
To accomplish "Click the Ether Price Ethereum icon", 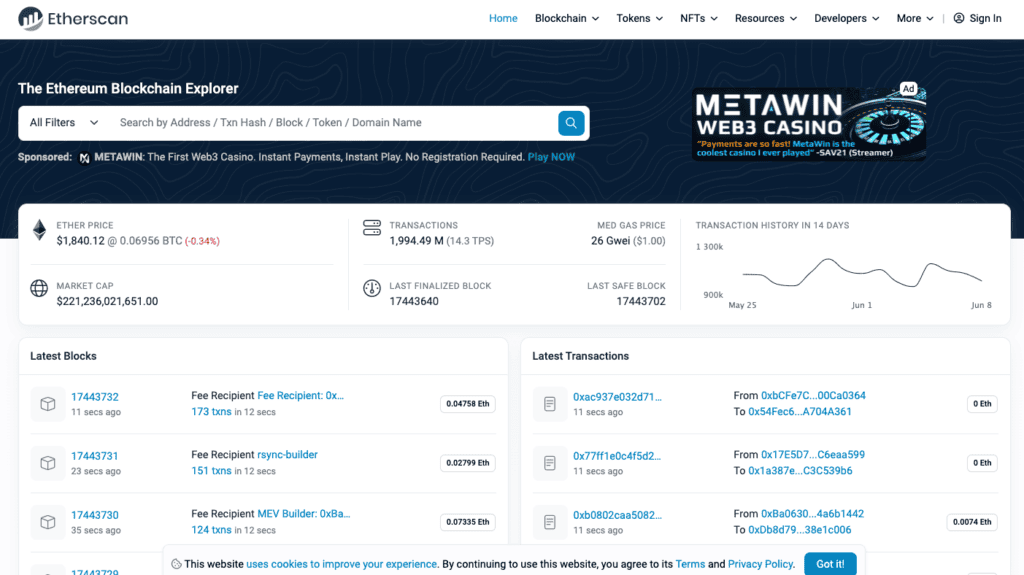I will click(39, 230).
